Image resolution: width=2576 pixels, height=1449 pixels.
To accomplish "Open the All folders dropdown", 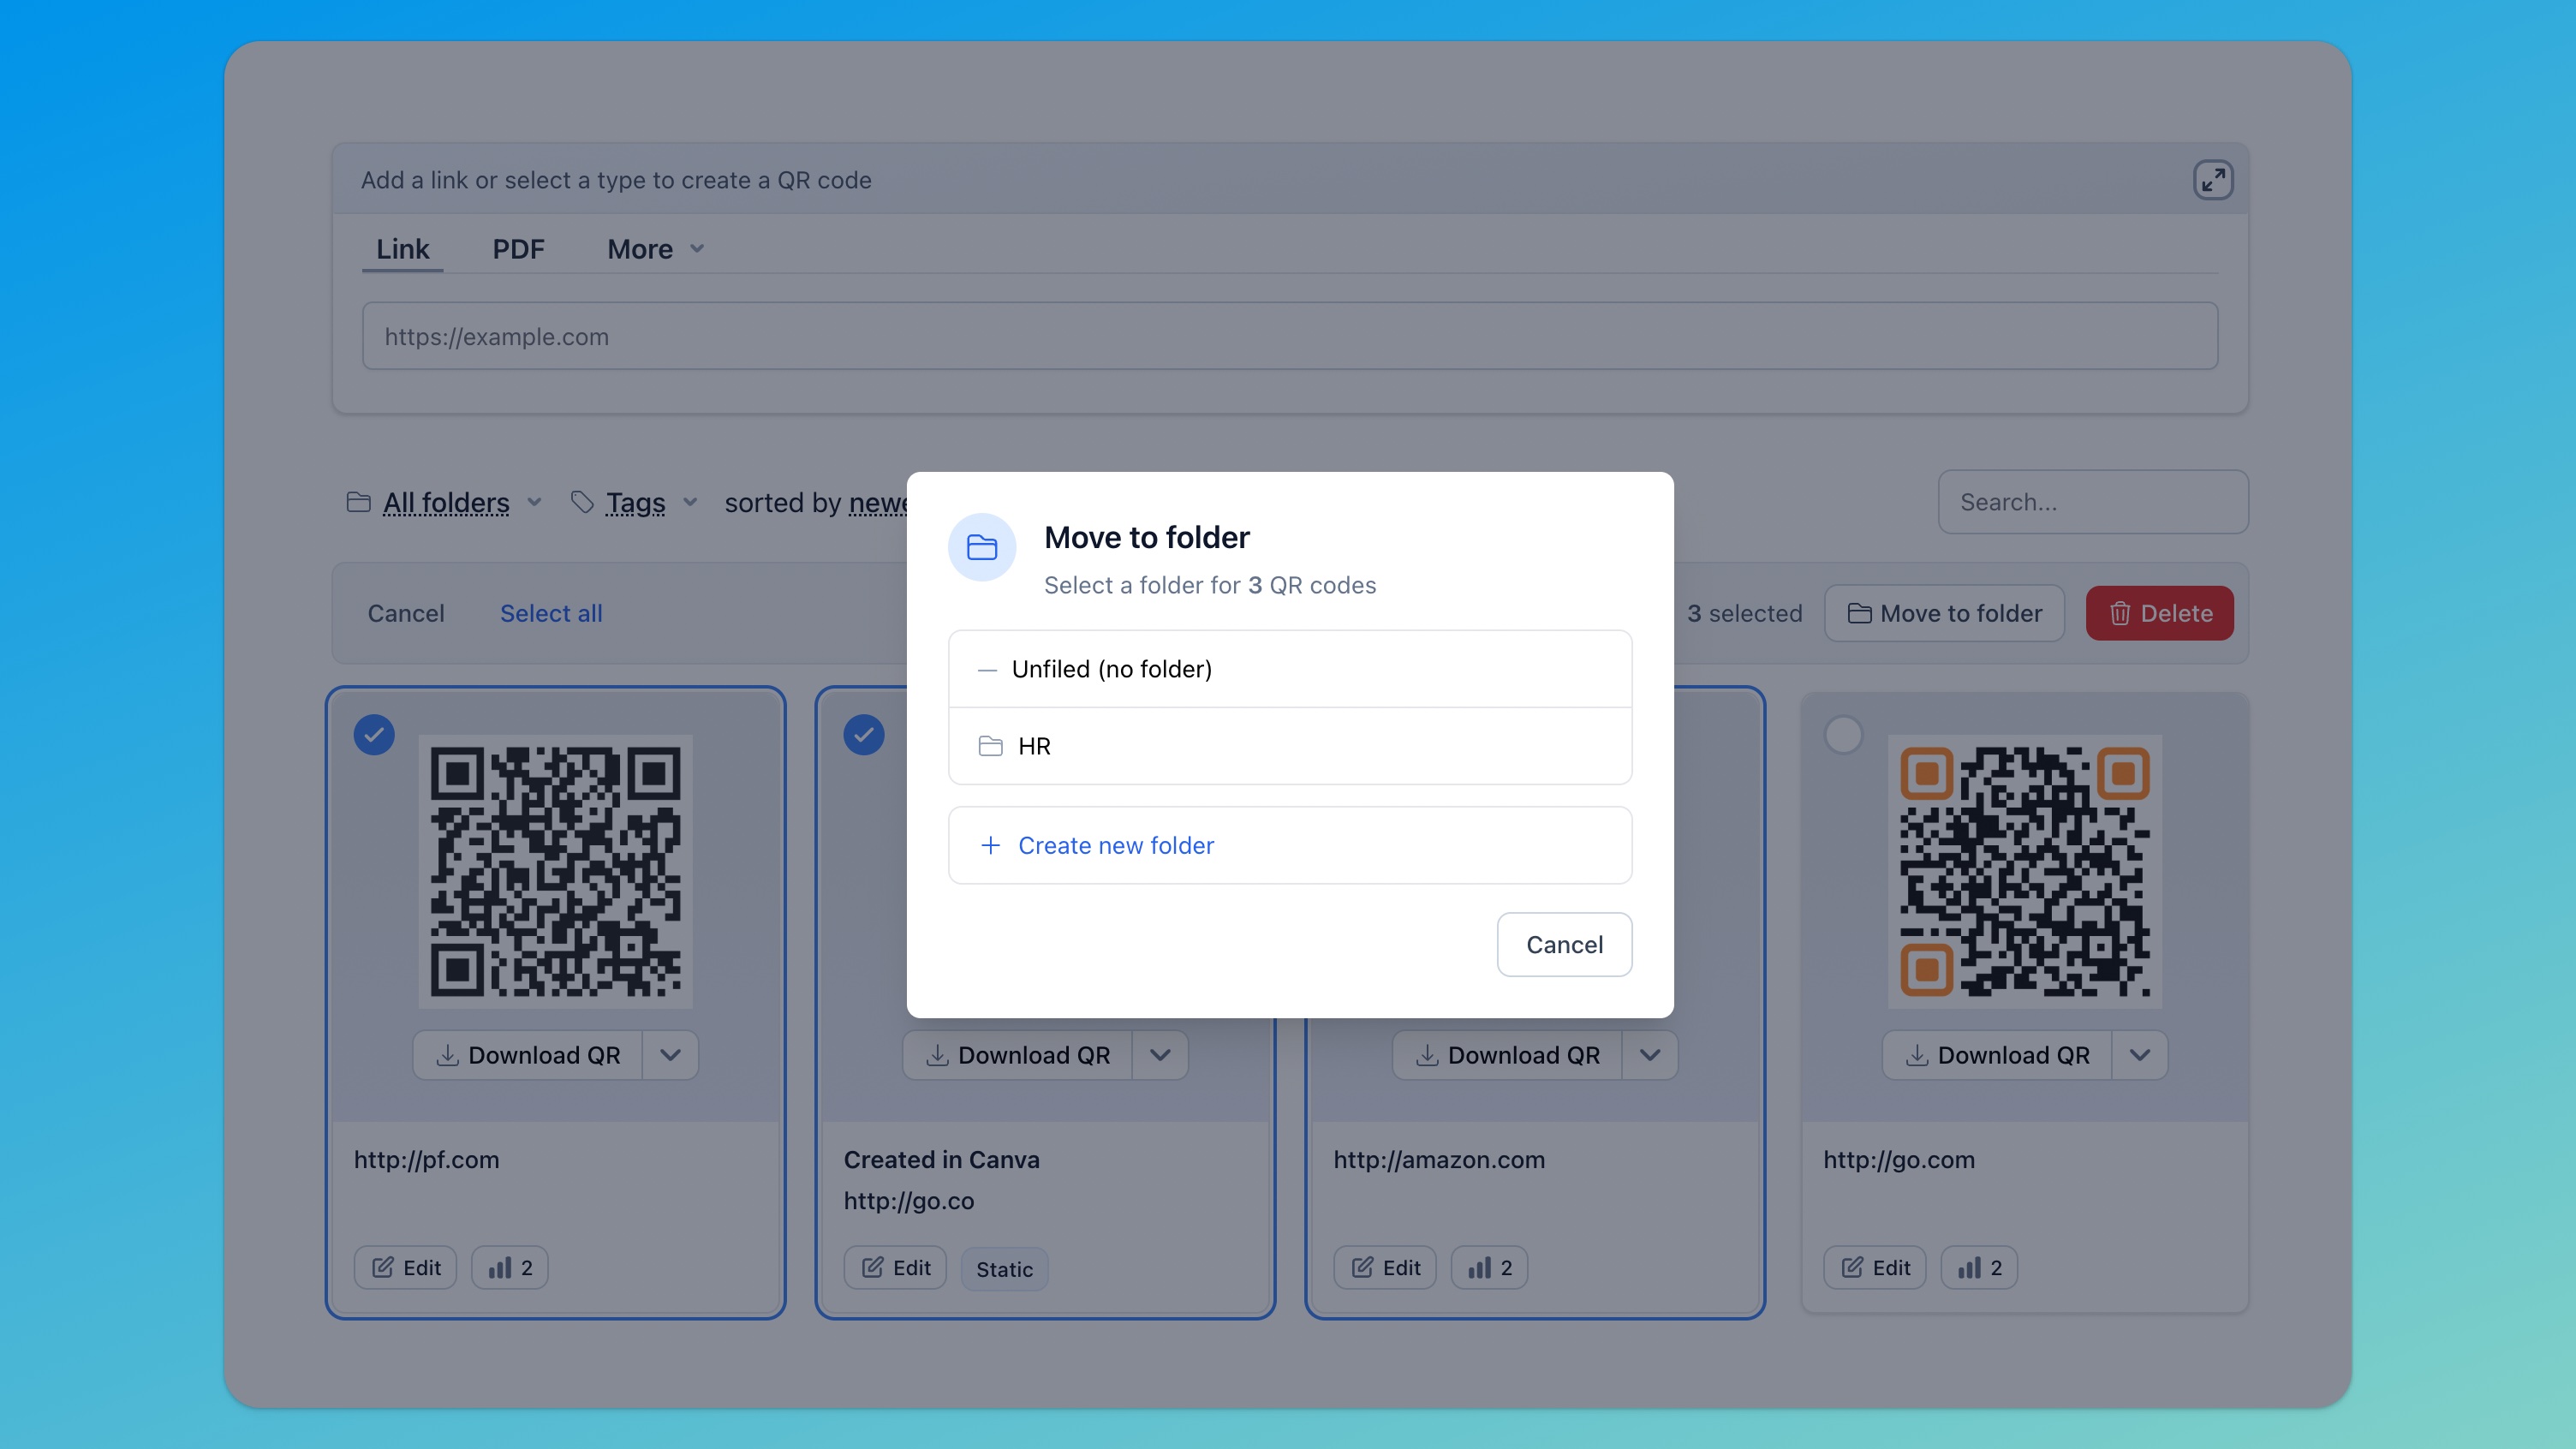I will [446, 502].
